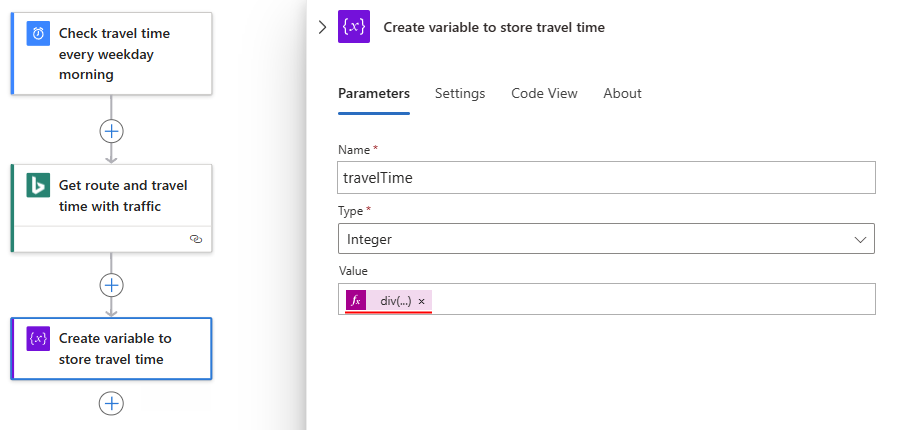Screen dimensions: 900x430
Task: Click the purple variable icon in workflow
Action: coord(38,339)
